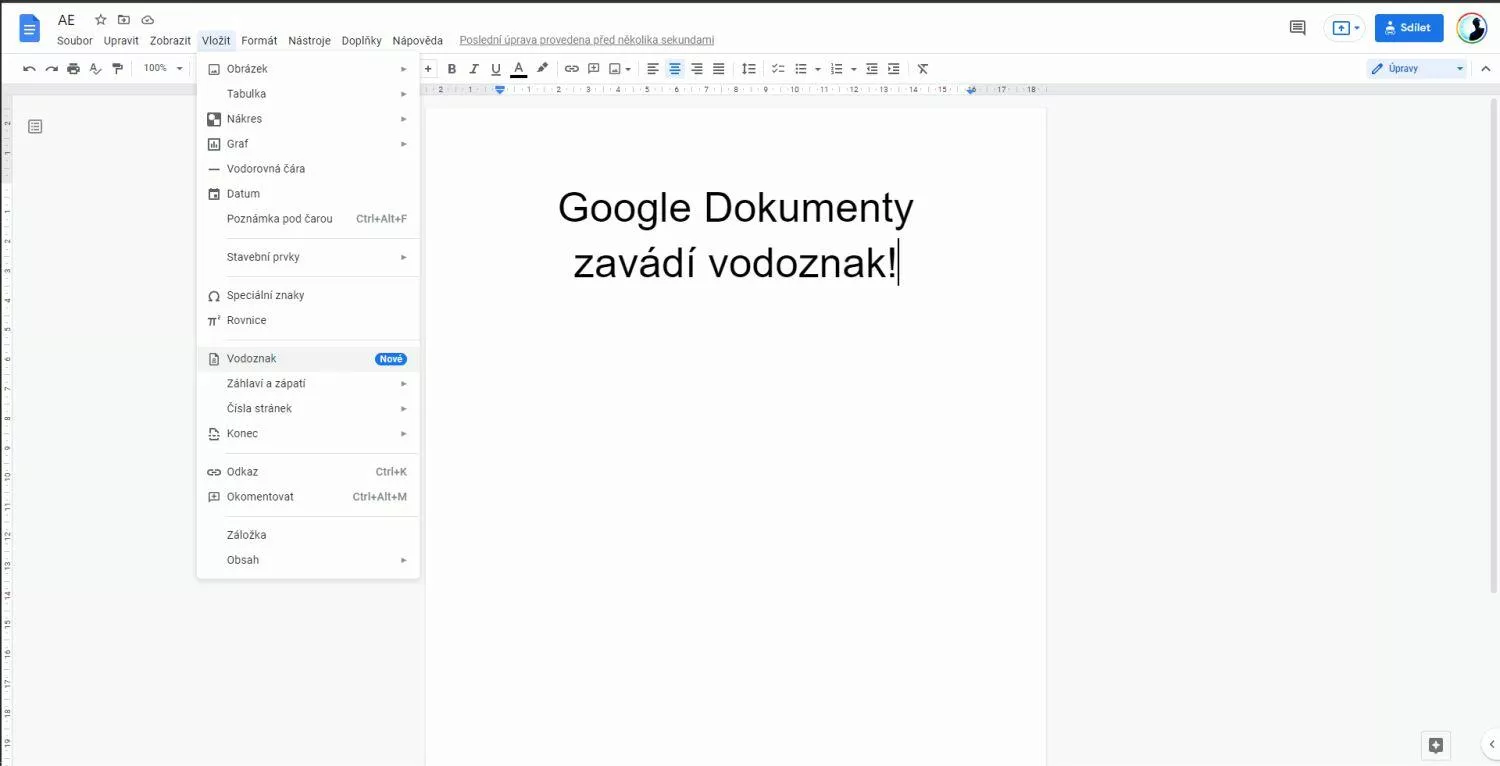
Task: Open the last edit history link
Action: pos(587,41)
